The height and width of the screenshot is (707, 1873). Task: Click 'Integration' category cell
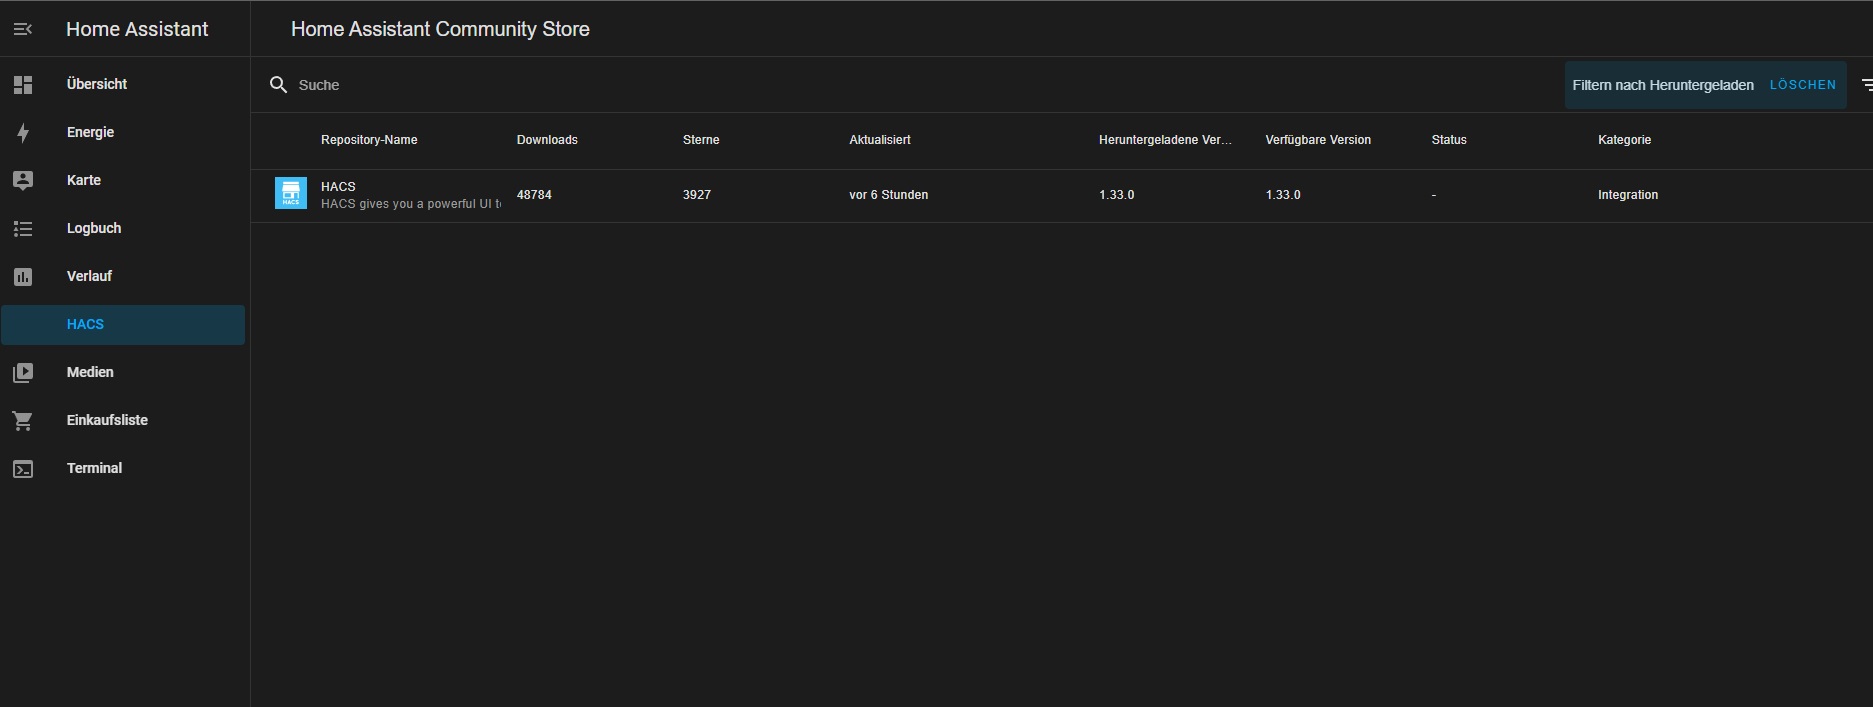1628,195
